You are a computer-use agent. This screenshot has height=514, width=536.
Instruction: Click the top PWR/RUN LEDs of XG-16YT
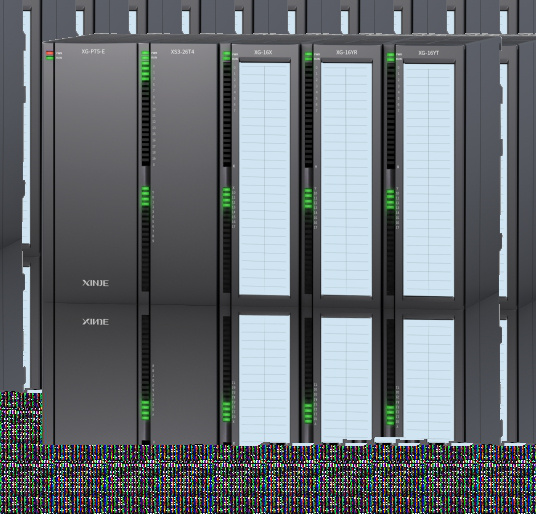click(x=391, y=57)
